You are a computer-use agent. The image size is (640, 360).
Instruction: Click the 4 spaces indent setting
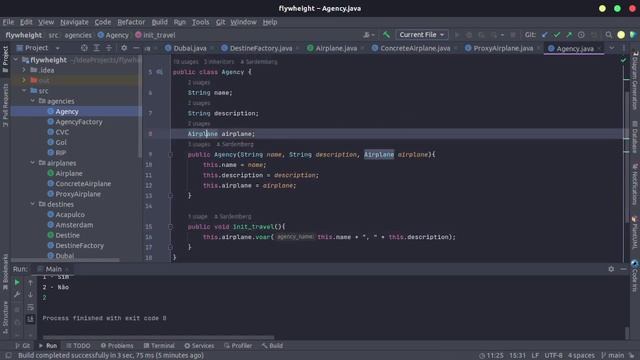[x=581, y=356]
